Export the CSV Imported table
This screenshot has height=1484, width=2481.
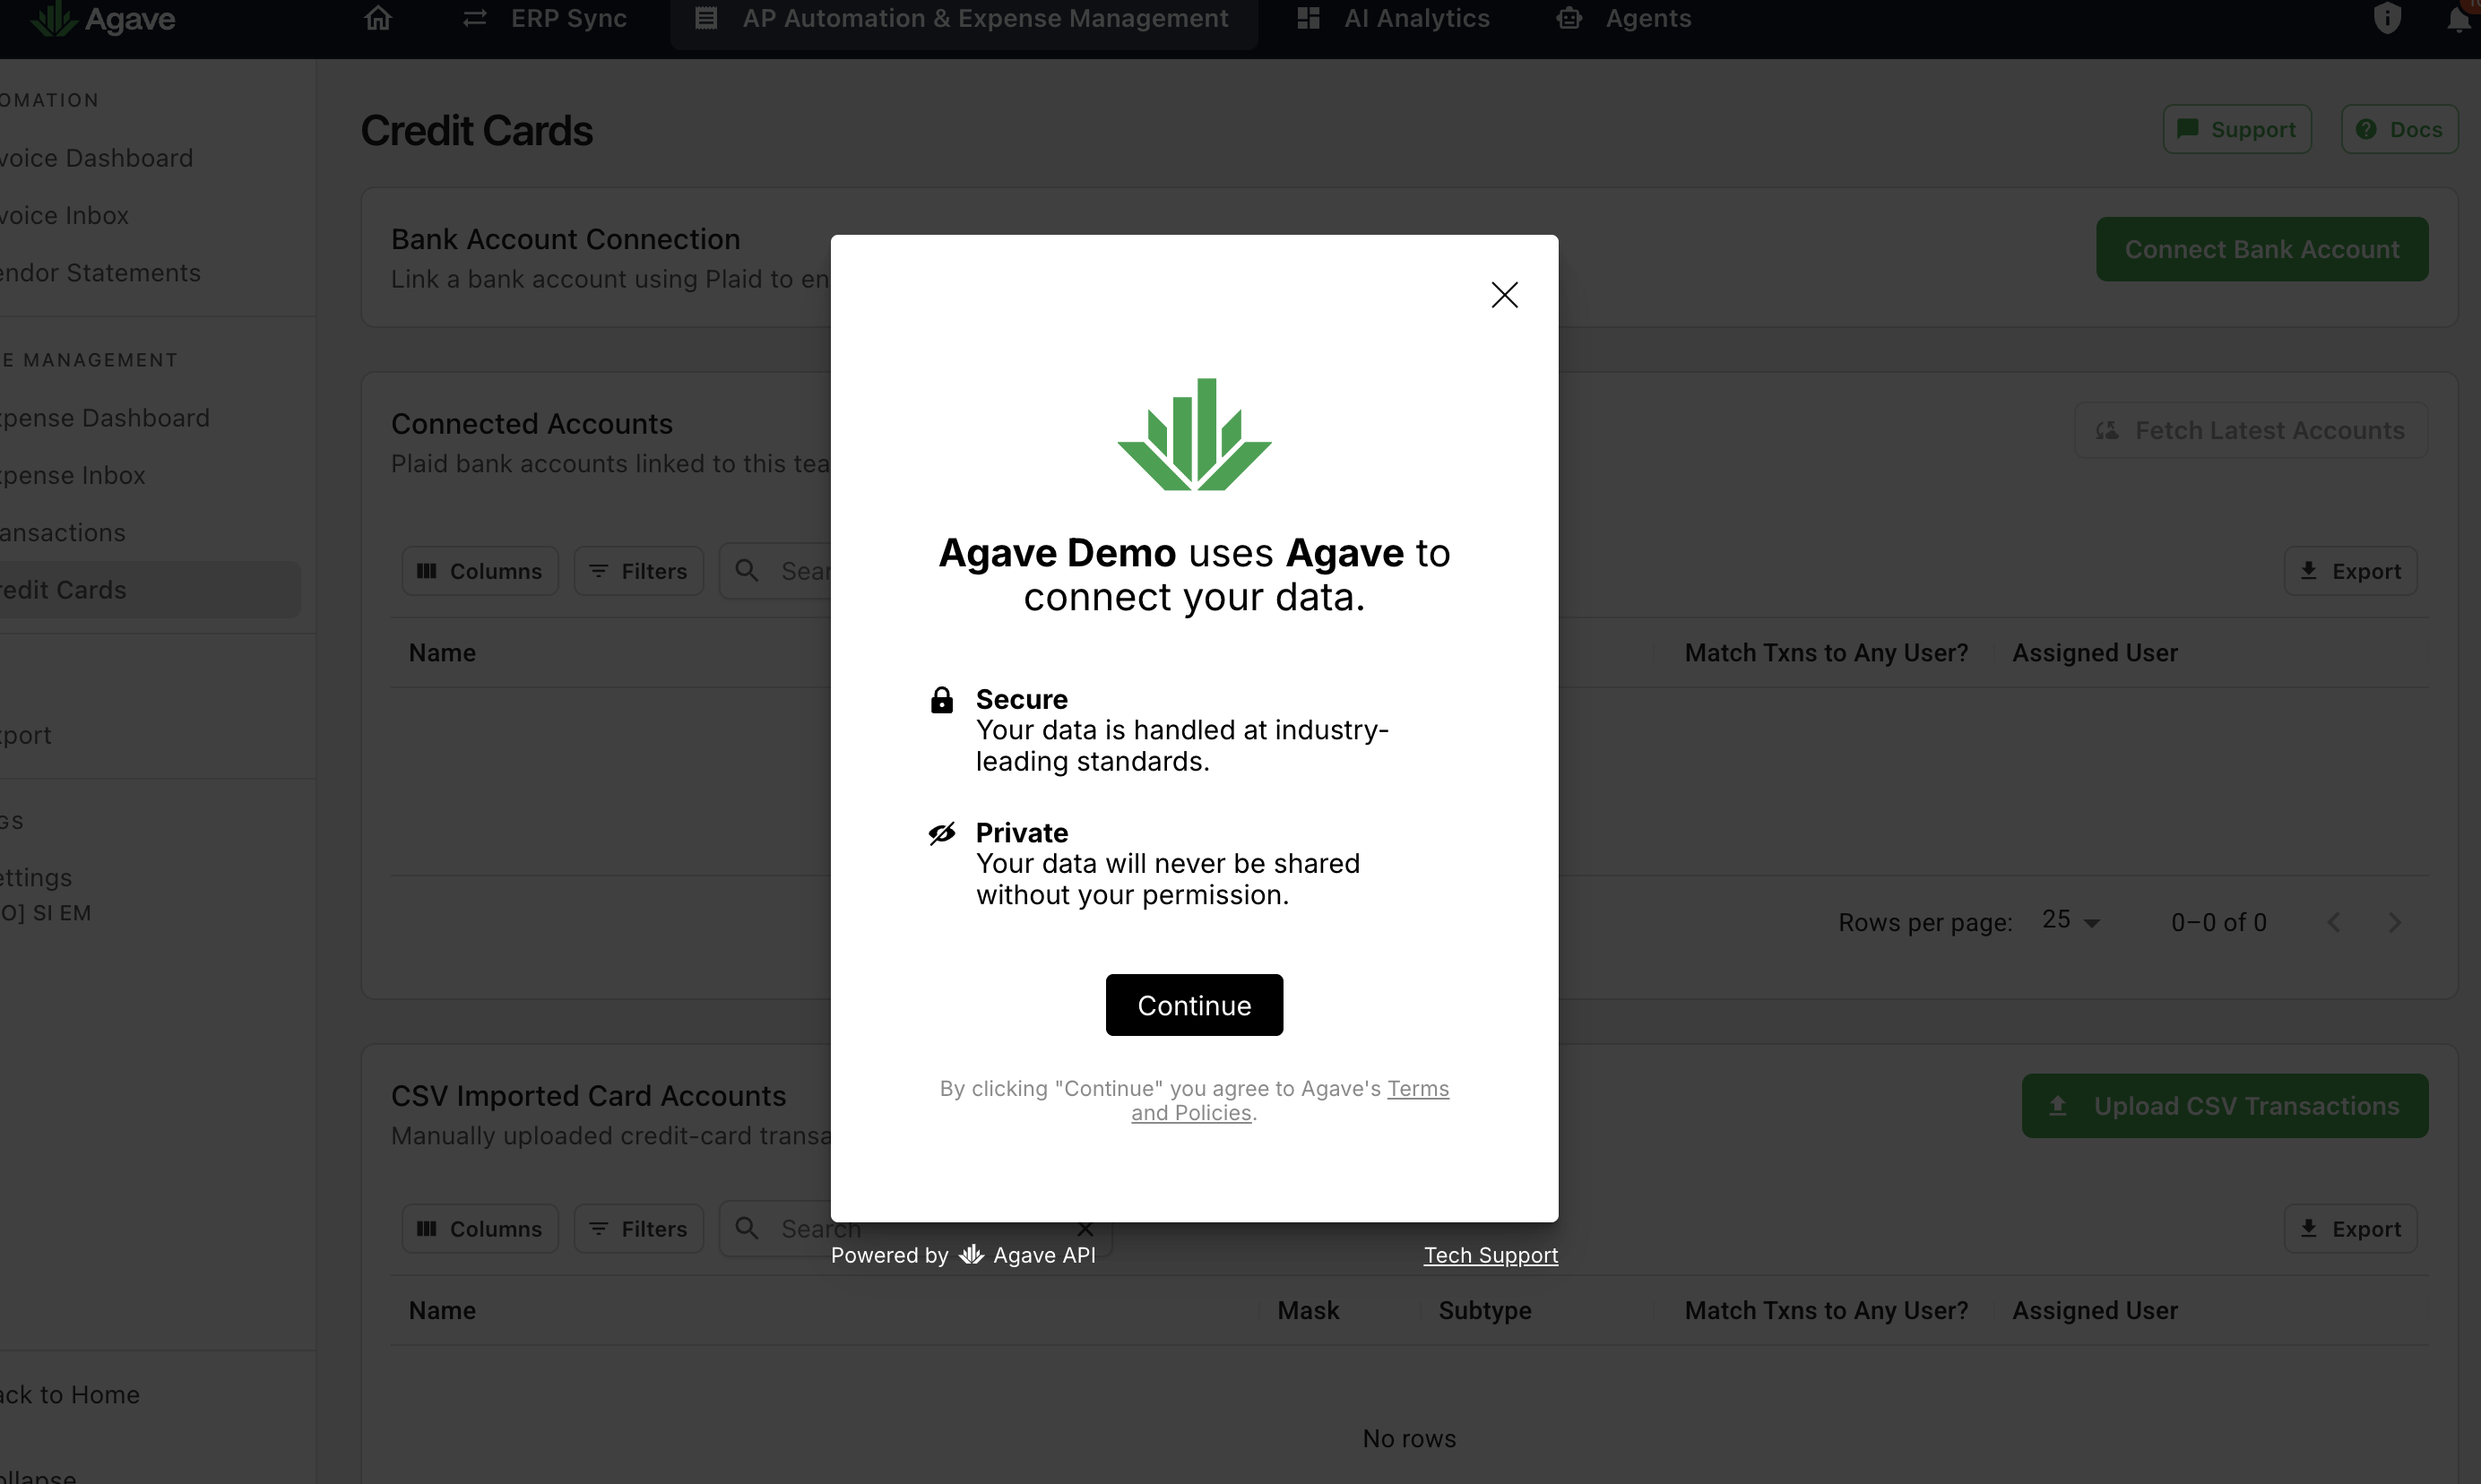(2350, 1229)
